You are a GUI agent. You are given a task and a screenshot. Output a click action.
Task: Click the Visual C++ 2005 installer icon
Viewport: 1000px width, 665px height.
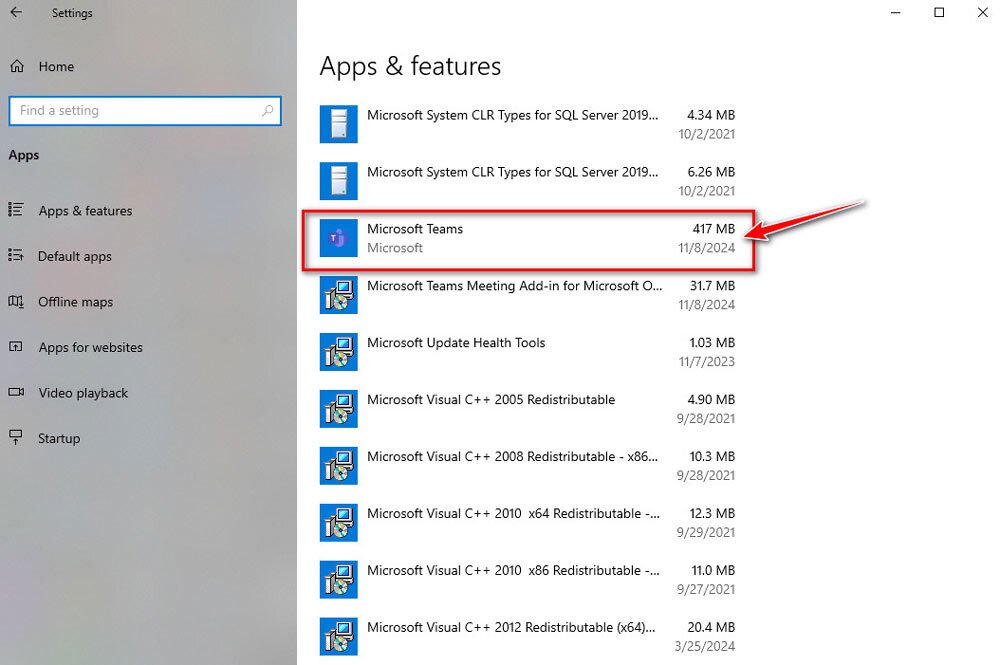[x=339, y=409]
